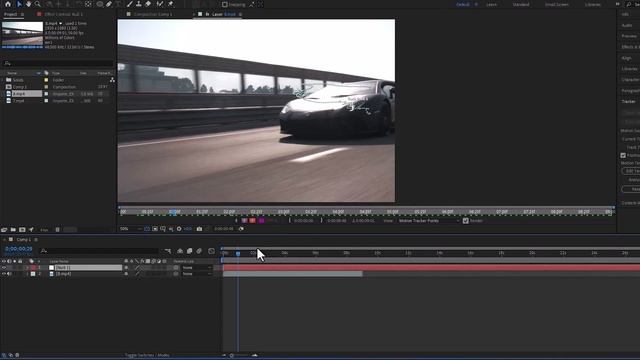
Task: Select the Puppet Pin tool
Action: pyautogui.click(x=171, y=4)
